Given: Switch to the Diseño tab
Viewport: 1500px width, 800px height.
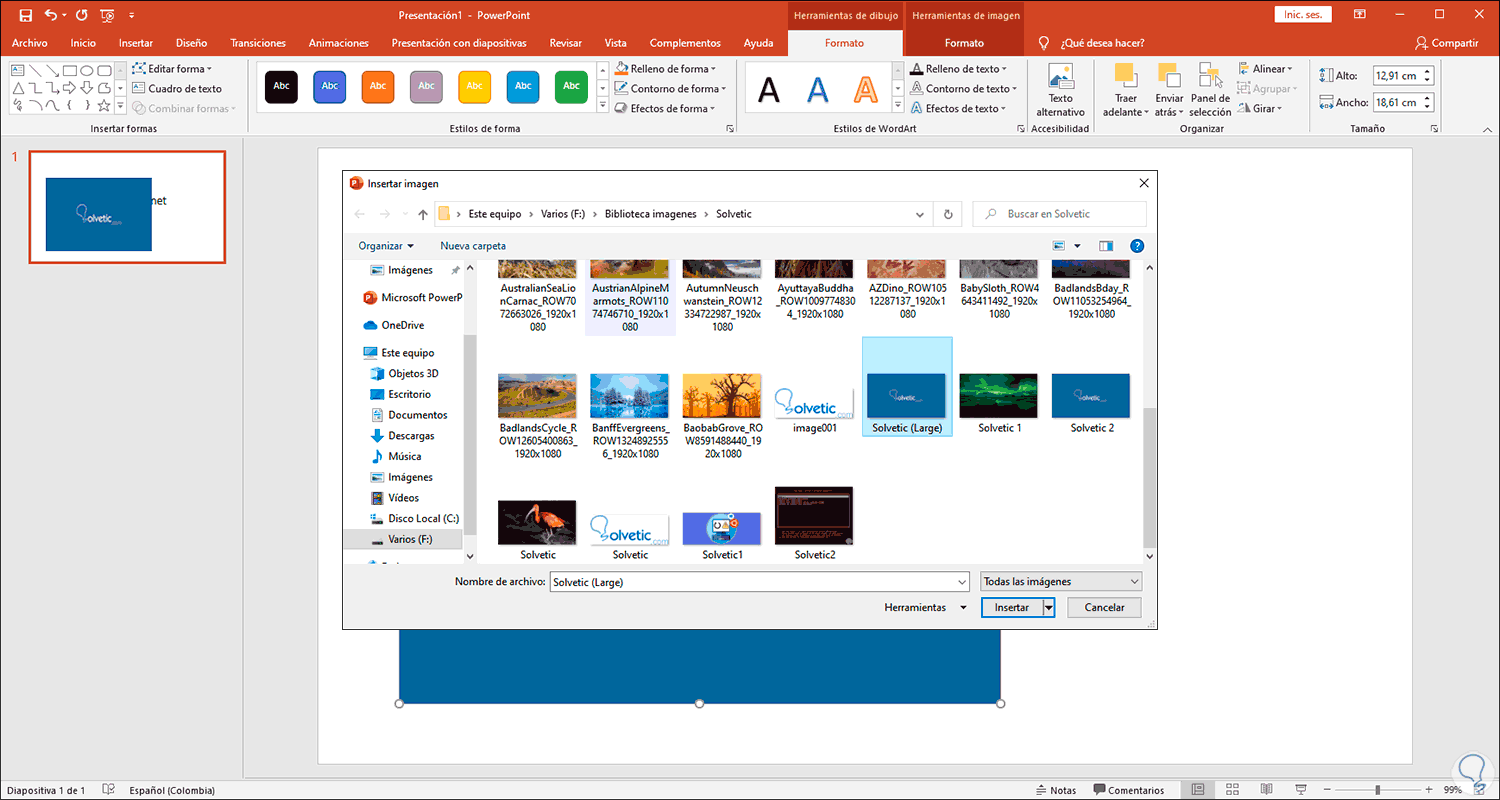Looking at the screenshot, I should click(191, 43).
